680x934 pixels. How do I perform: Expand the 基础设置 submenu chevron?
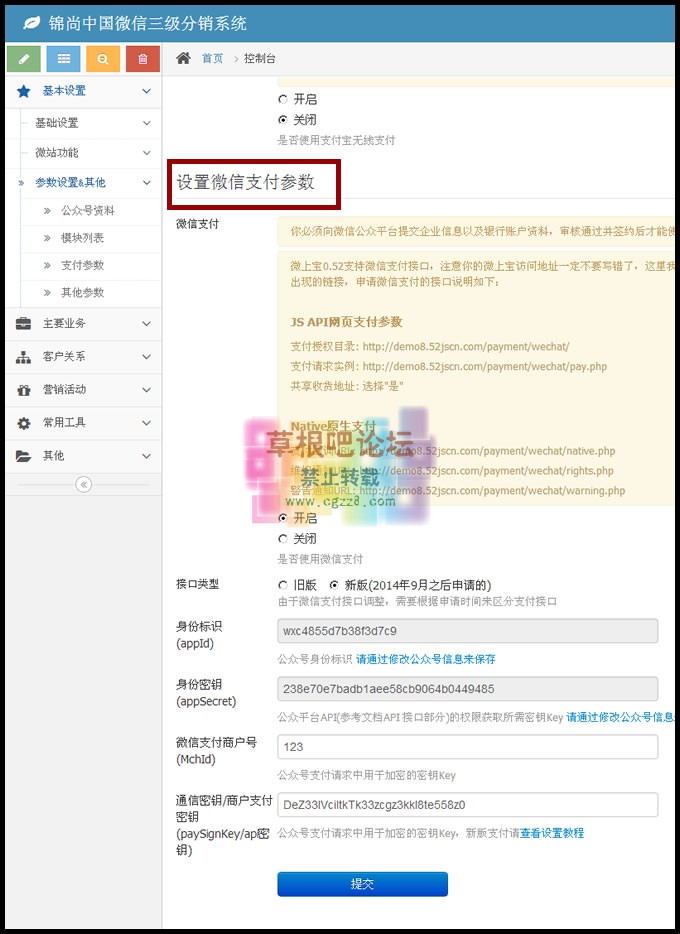click(x=146, y=123)
